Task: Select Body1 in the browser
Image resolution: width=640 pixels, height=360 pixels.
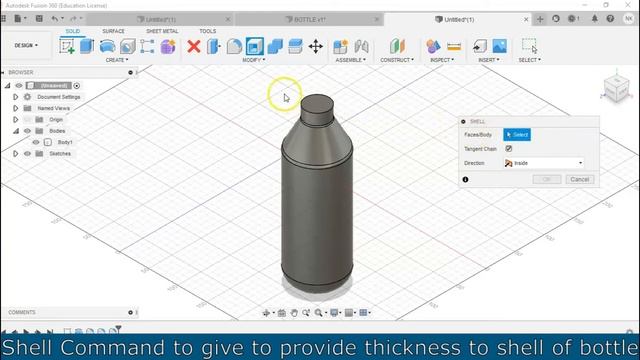Action: click(x=65, y=142)
